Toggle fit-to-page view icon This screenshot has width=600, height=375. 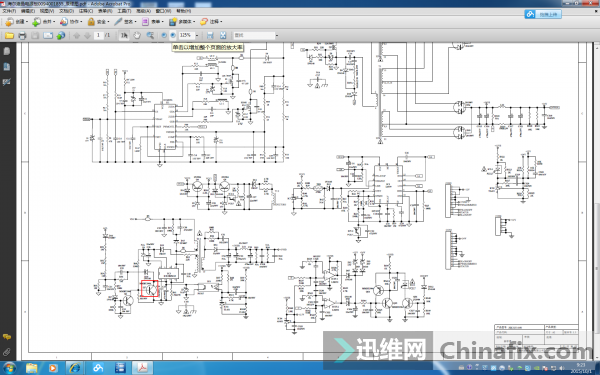(x=223, y=36)
